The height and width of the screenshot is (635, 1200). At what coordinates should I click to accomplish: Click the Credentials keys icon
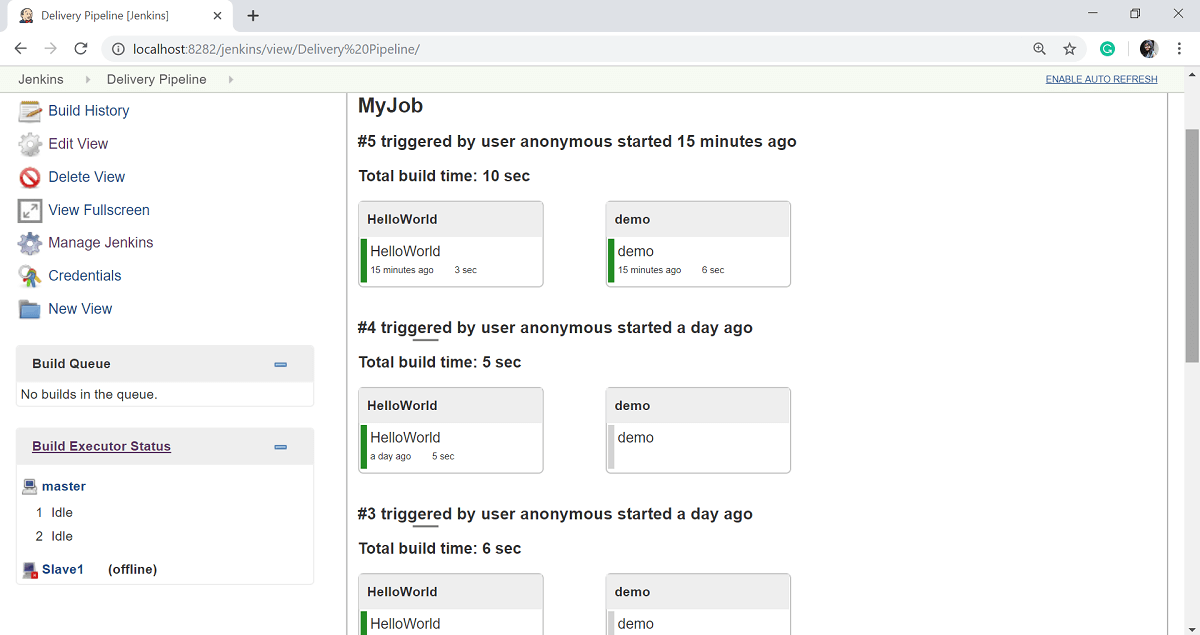(x=30, y=276)
